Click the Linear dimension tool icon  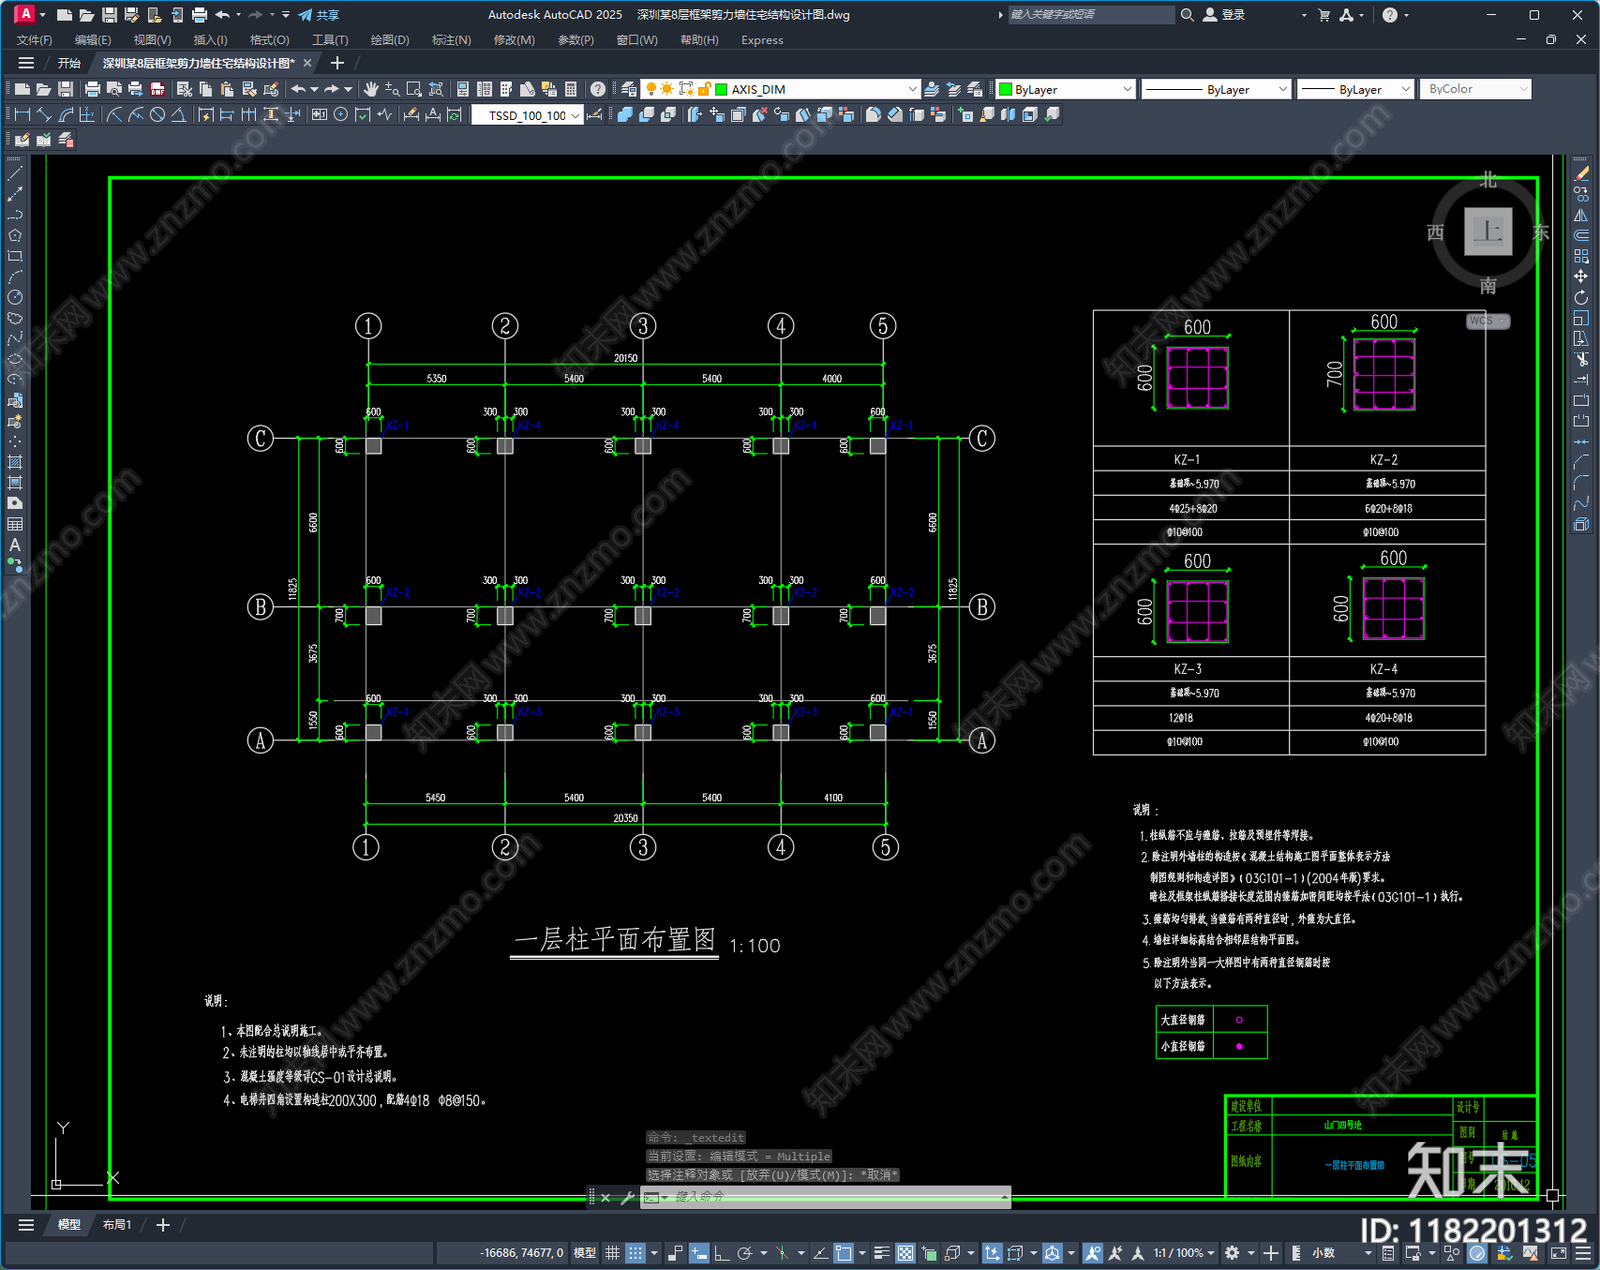coord(22,115)
